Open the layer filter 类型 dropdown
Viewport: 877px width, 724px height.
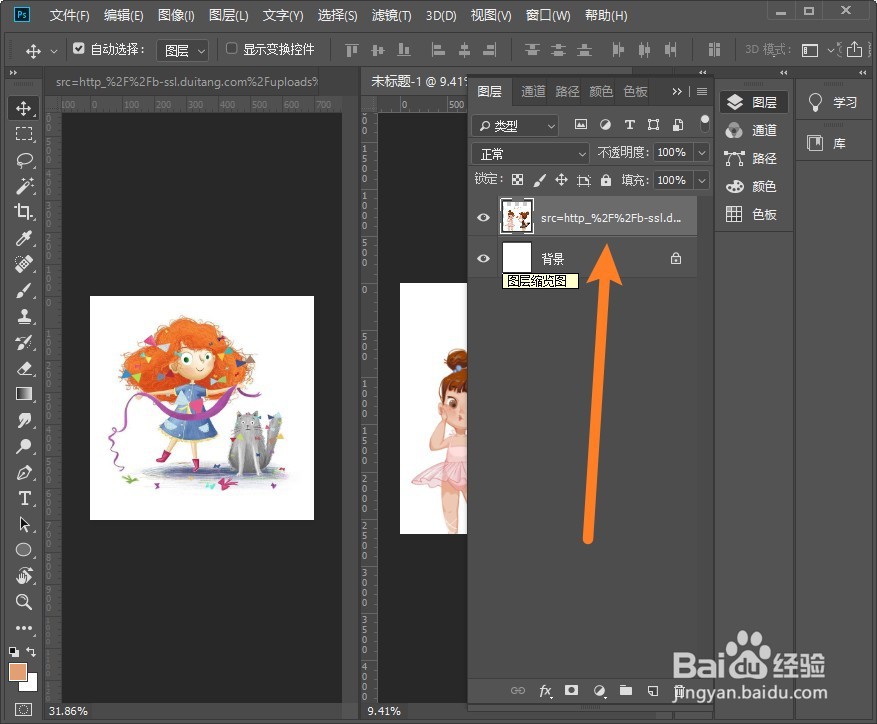tap(515, 126)
